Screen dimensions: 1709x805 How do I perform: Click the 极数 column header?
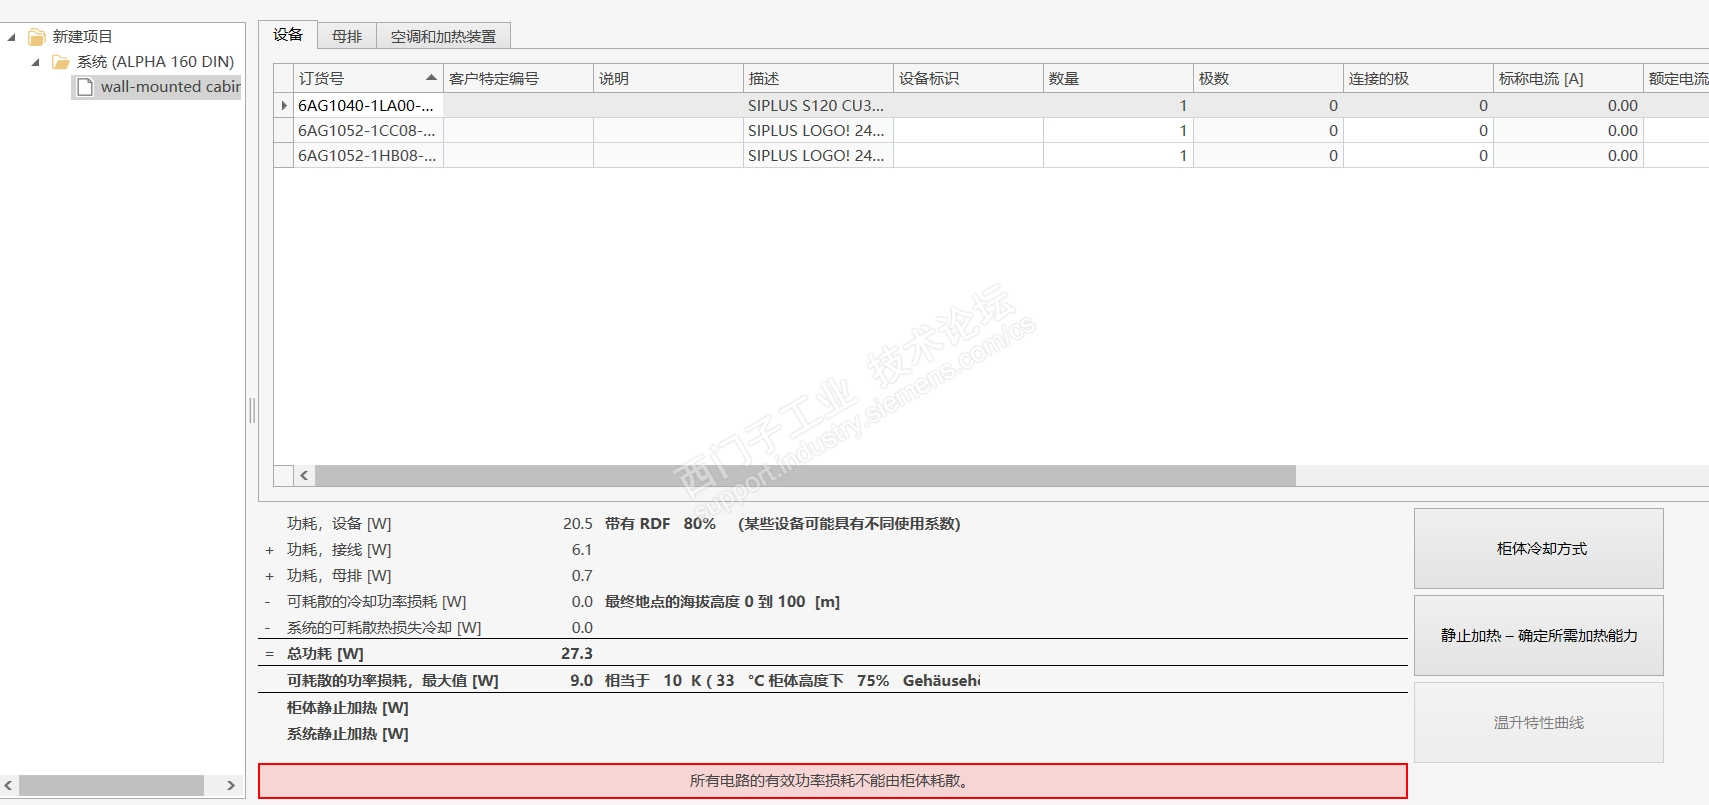(x=1268, y=78)
